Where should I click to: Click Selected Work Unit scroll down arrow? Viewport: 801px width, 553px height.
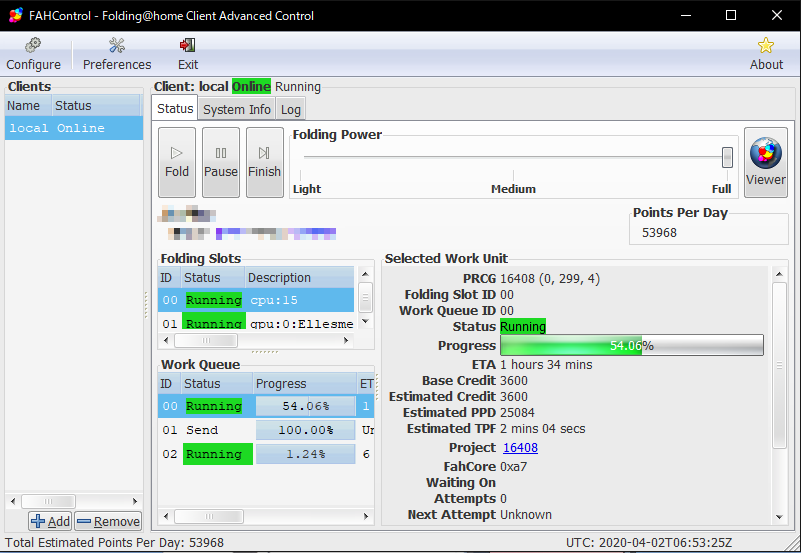pos(779,517)
